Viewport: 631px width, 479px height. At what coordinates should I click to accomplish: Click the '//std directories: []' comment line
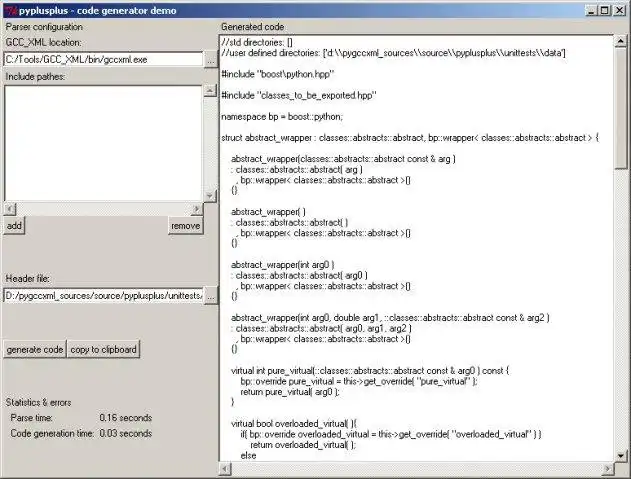click(x=257, y=42)
